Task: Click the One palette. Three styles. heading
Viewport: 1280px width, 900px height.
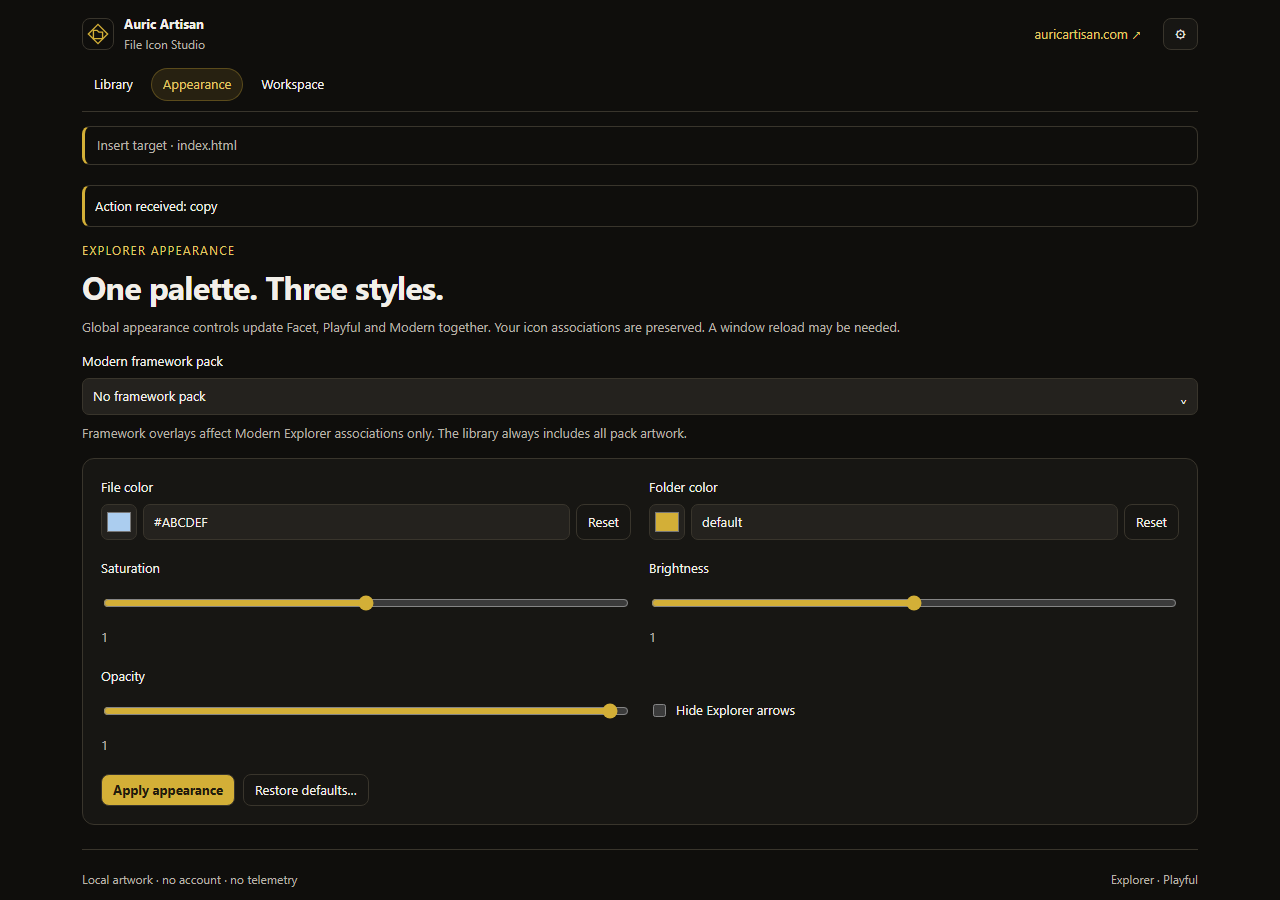Action: [x=263, y=289]
